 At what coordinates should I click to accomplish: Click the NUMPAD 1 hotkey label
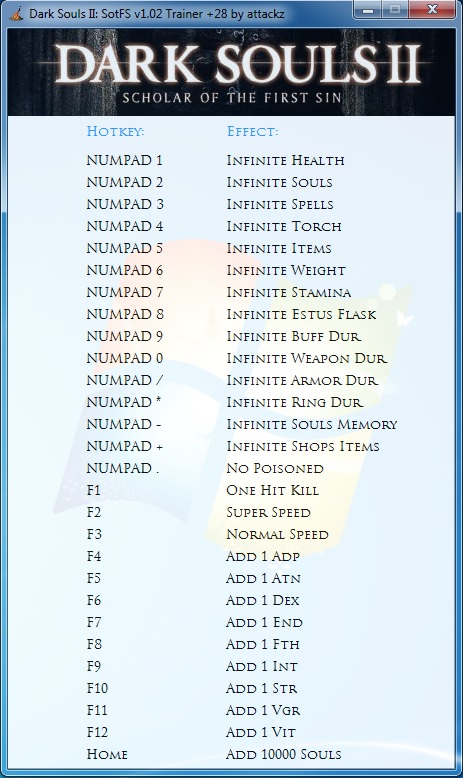point(125,160)
